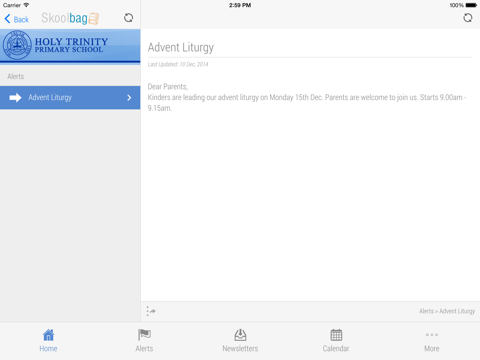
Task: Tap the Last Updated 10 Dec 2014 text
Action: 178,64
